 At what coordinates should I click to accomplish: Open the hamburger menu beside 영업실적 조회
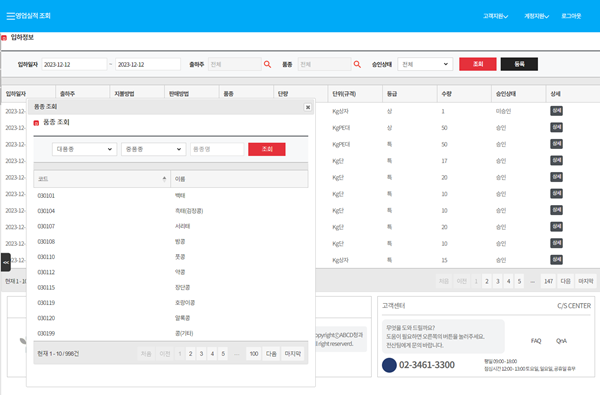[x=10, y=16]
